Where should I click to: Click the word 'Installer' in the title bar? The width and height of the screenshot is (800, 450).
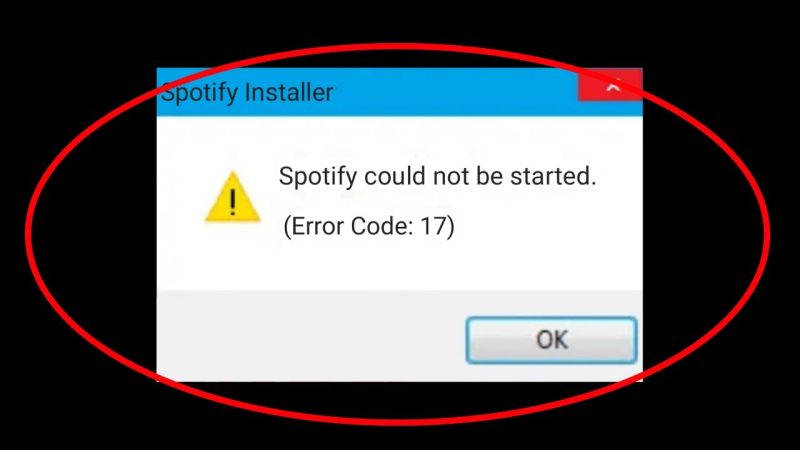point(289,92)
